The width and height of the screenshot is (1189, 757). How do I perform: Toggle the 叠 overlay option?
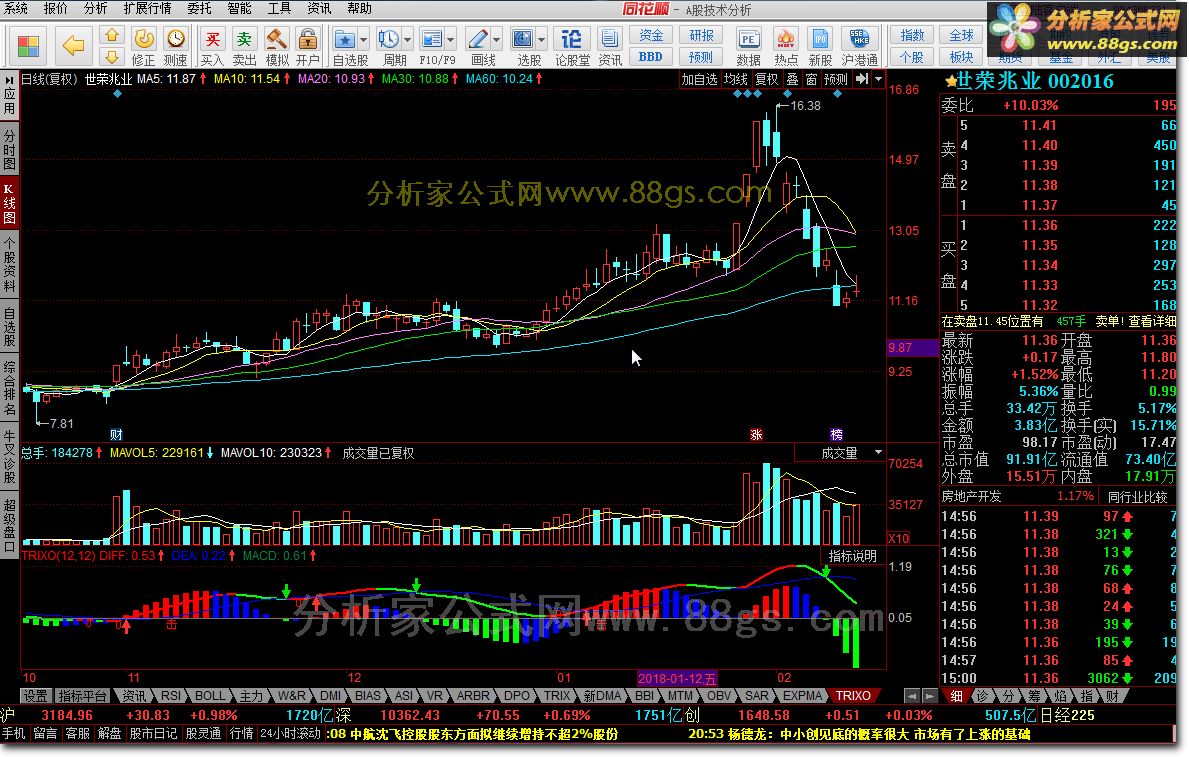pos(792,79)
